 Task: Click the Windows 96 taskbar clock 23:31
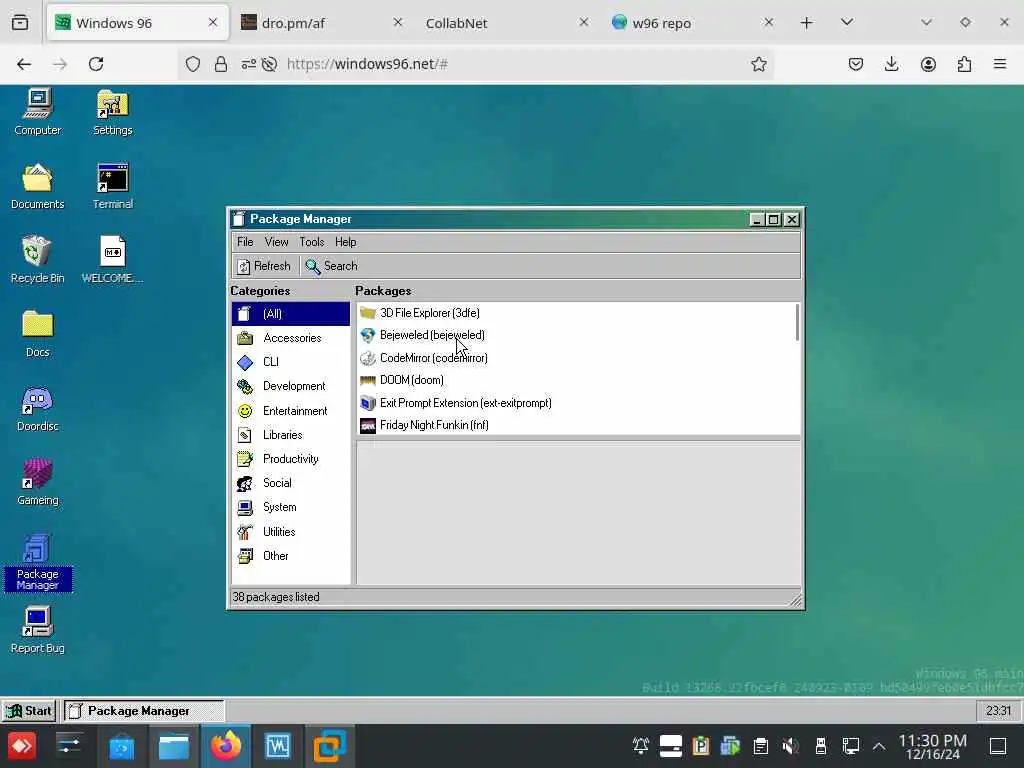998,711
